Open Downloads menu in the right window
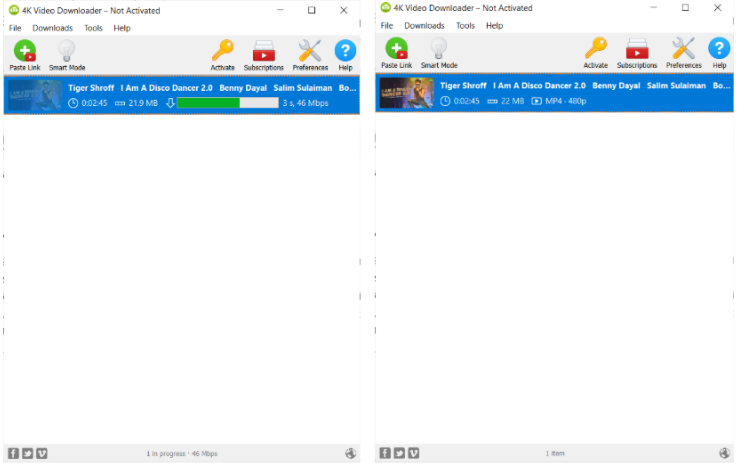The width and height of the screenshot is (744, 468). pyautogui.click(x=425, y=26)
